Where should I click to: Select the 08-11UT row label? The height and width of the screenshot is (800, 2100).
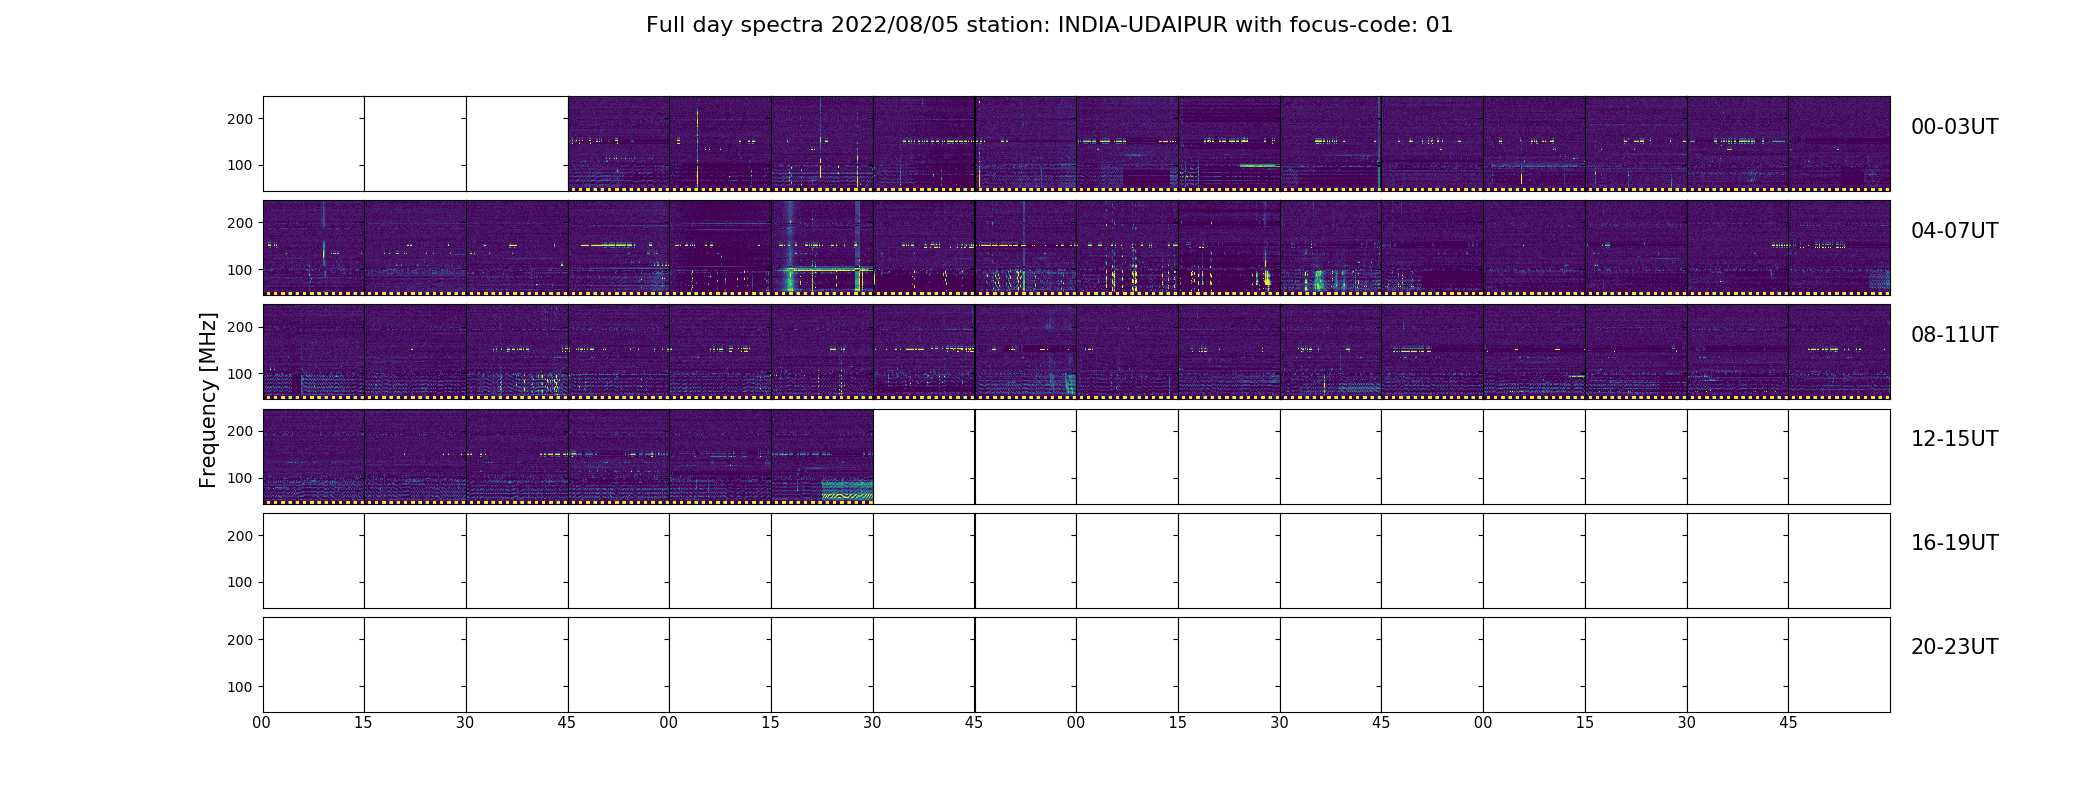[x=1954, y=335]
